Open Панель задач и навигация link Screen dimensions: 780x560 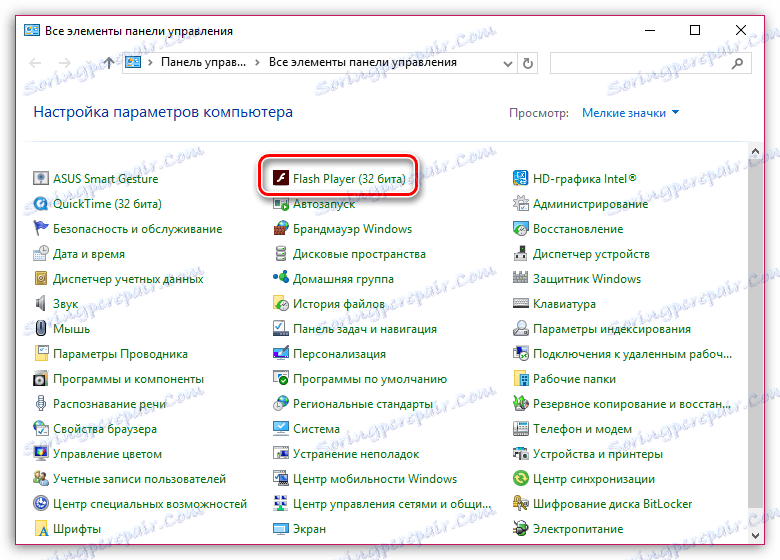365,329
